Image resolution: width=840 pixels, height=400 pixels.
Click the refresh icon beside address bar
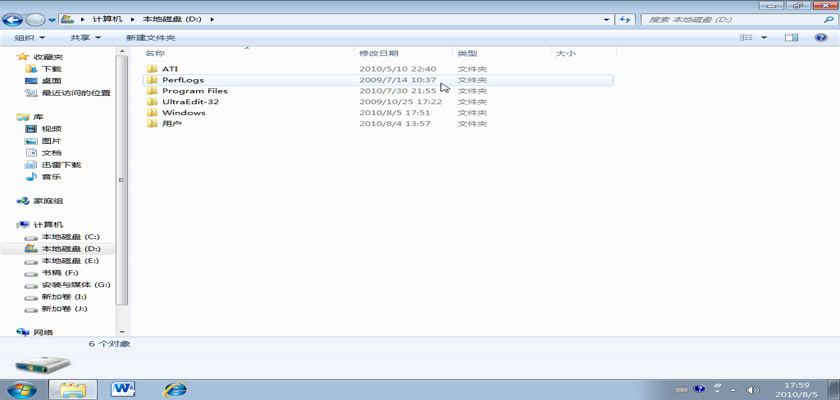coord(625,19)
